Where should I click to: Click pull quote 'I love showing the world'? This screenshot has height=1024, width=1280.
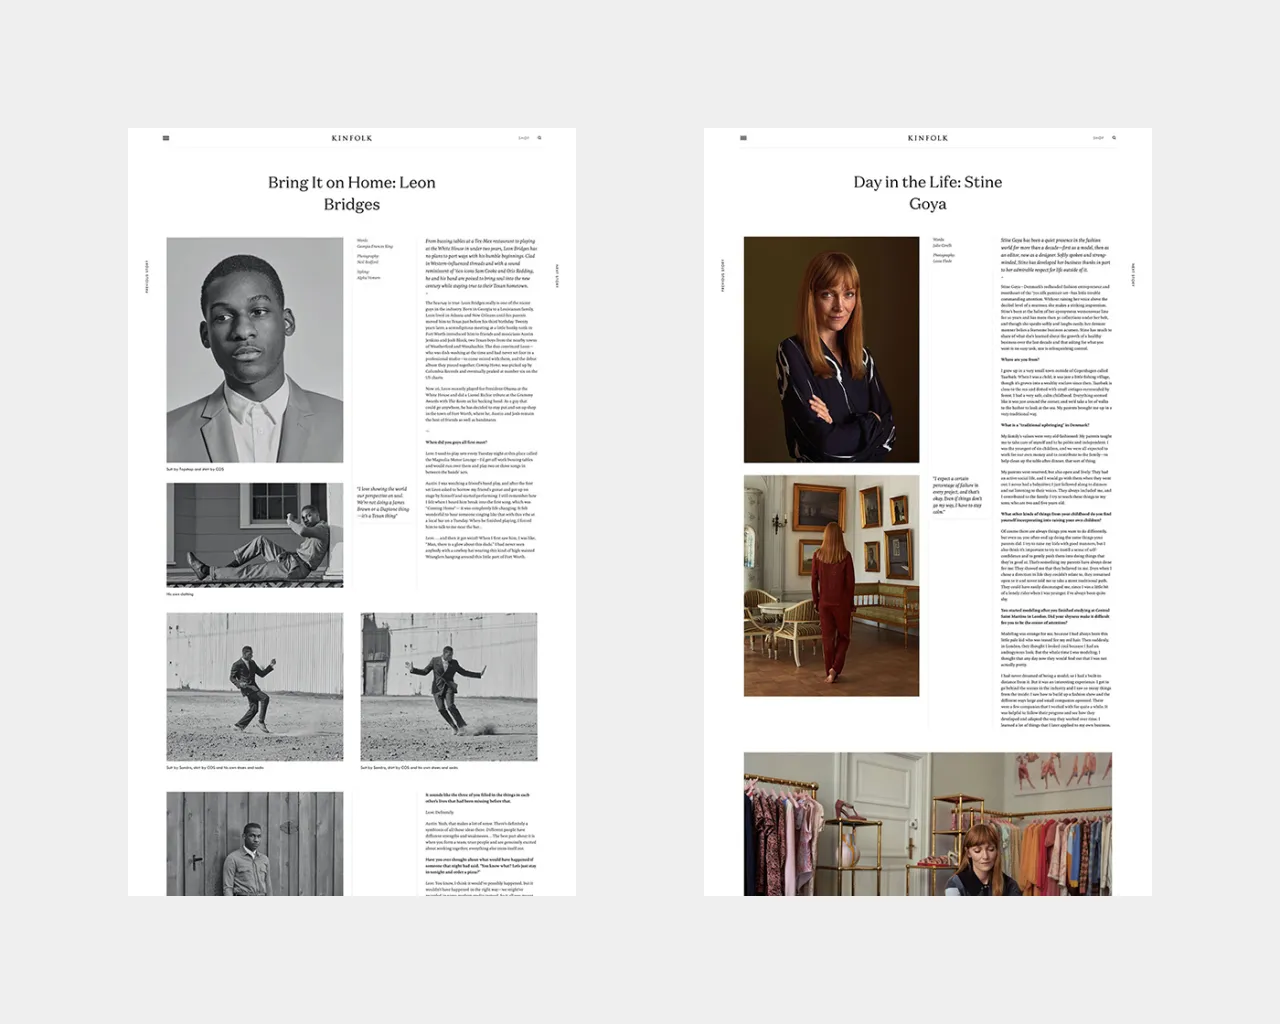pyautogui.click(x=383, y=503)
